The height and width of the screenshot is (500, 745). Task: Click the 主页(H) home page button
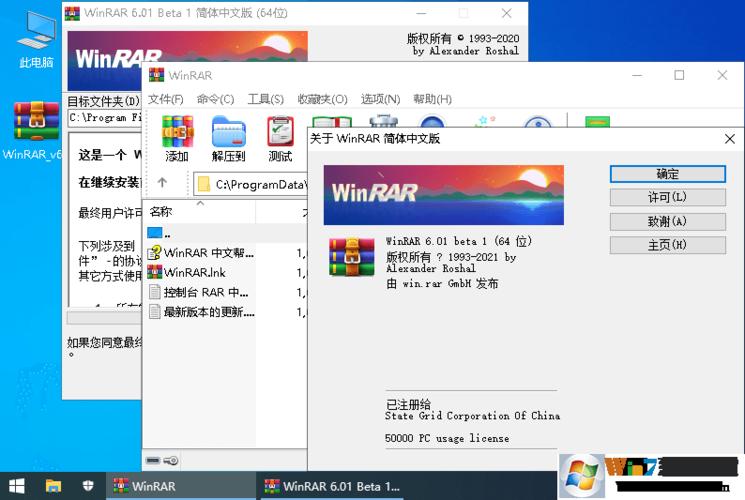tap(666, 245)
